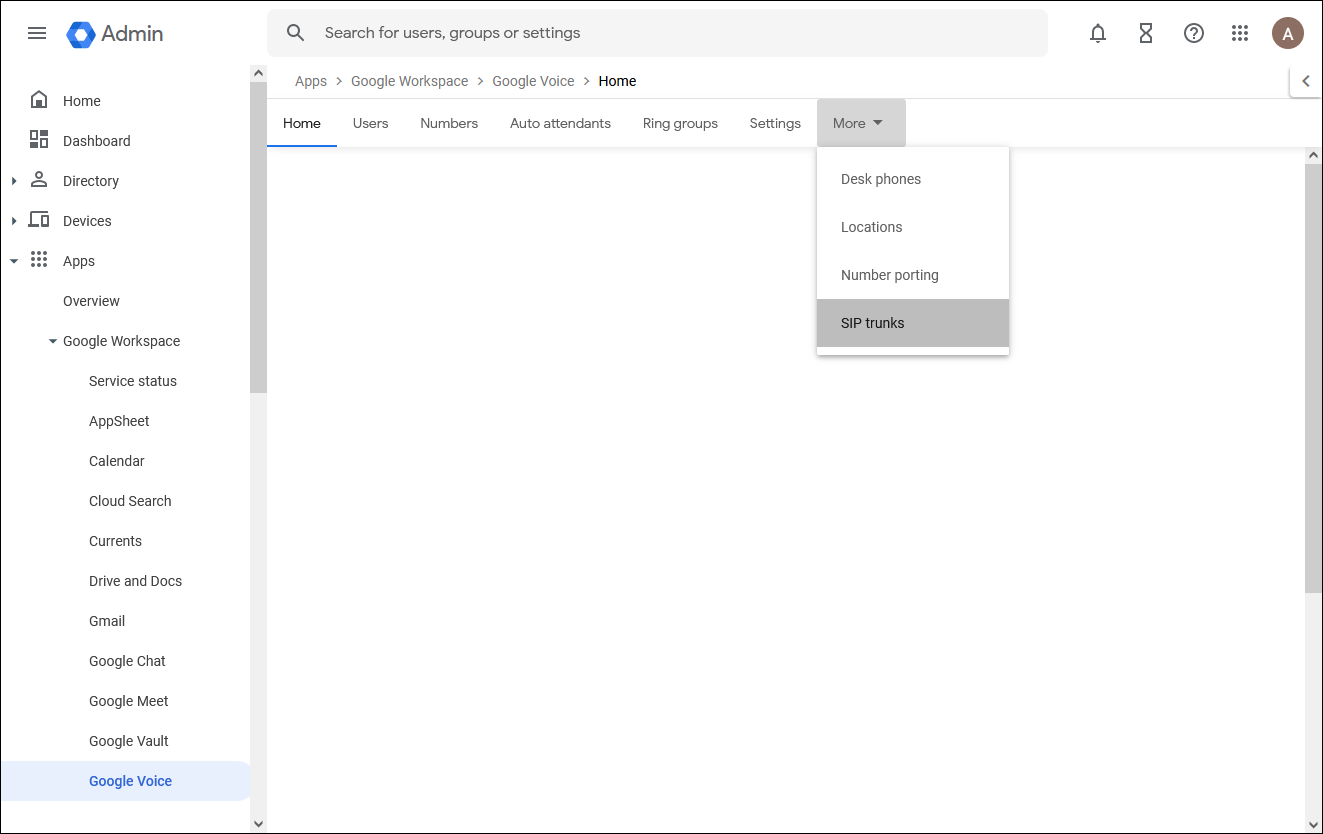Click the Directory person icon
1323x834 pixels.
tap(39, 180)
